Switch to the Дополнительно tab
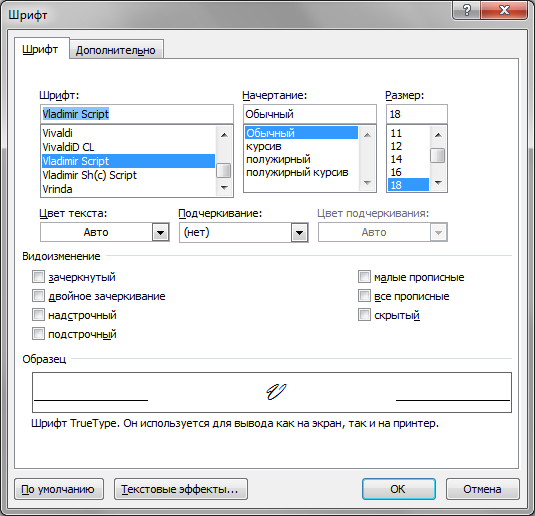This screenshot has width=535, height=516. 116,50
